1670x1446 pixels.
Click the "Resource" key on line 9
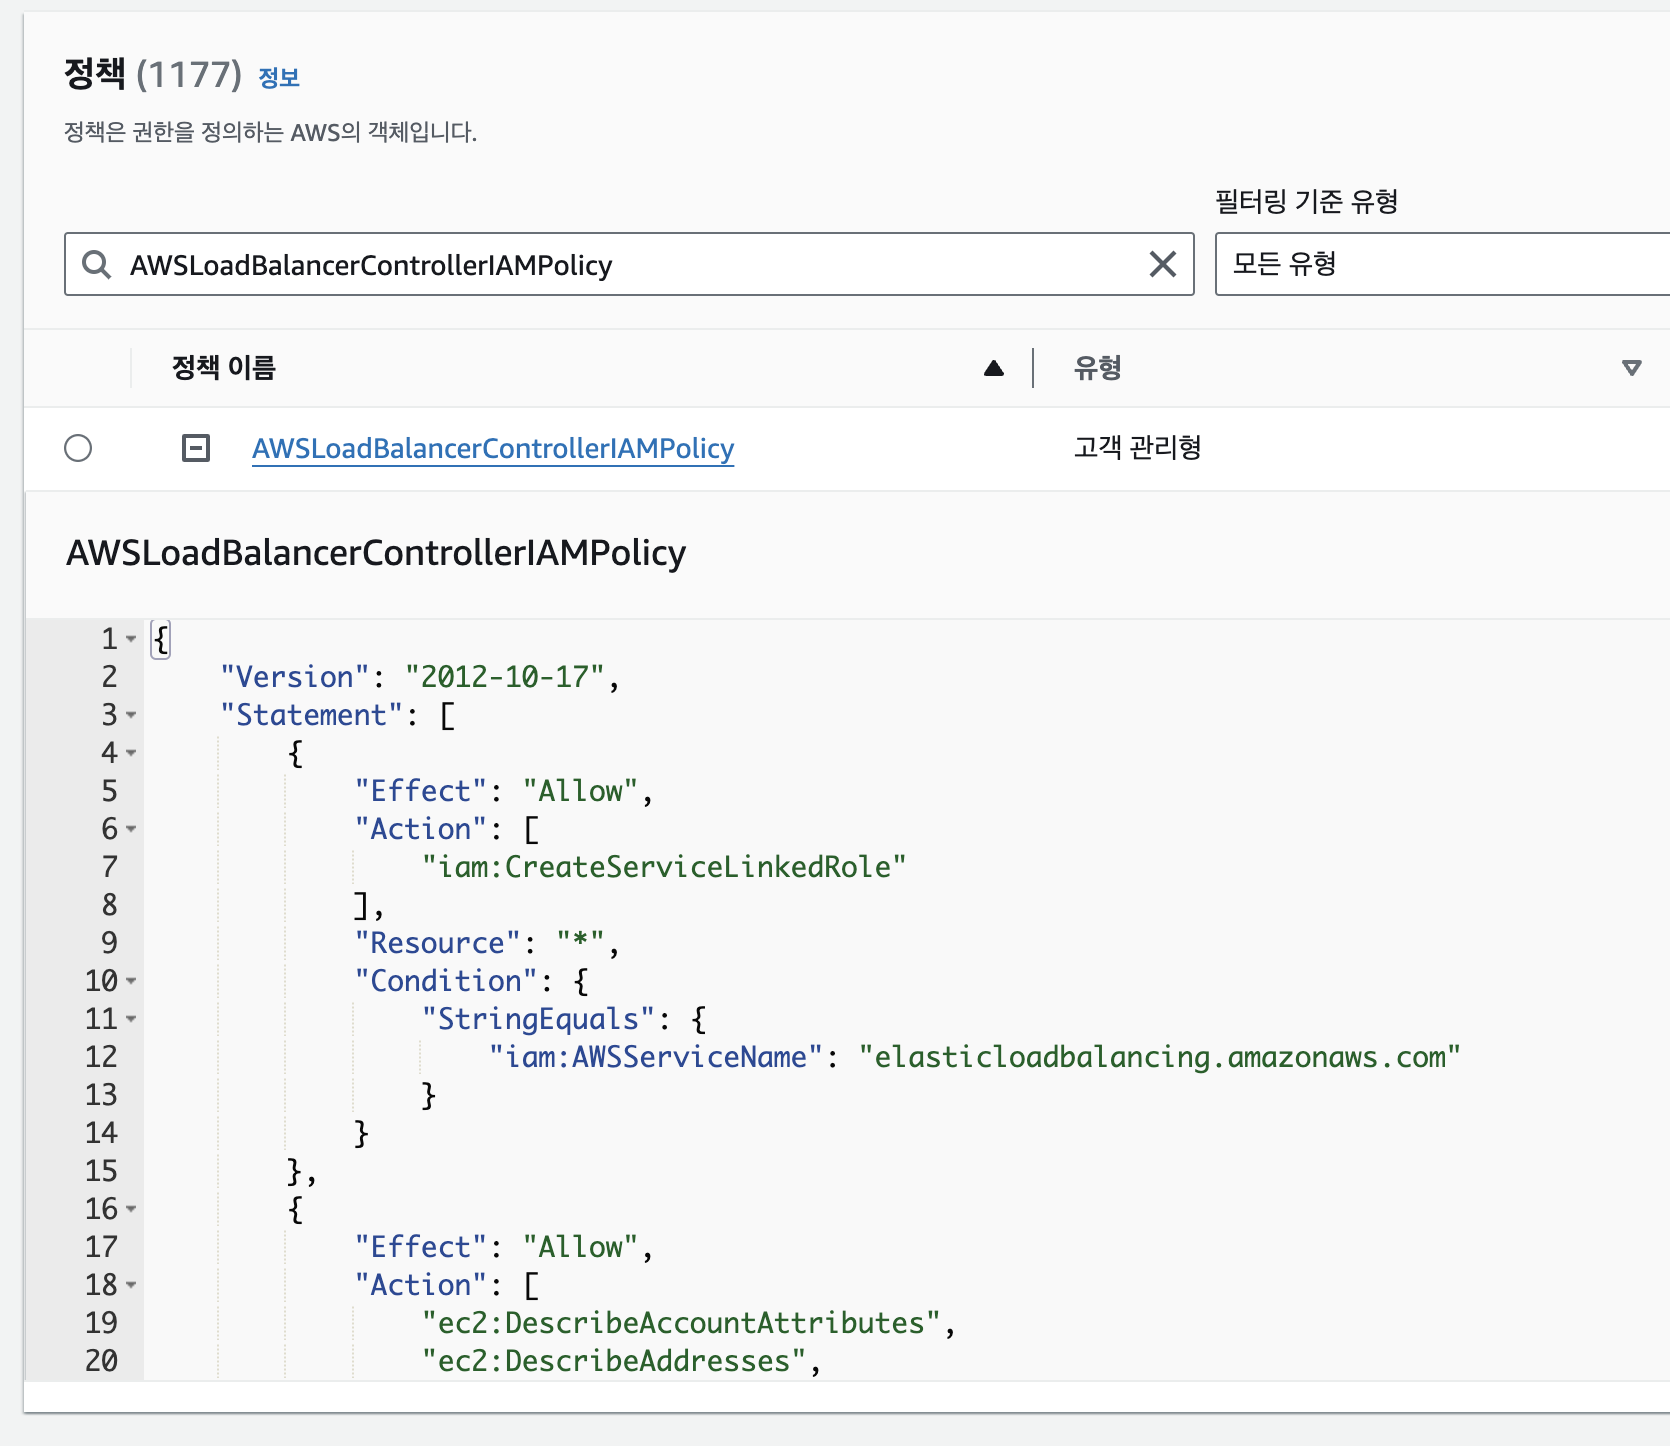438,943
